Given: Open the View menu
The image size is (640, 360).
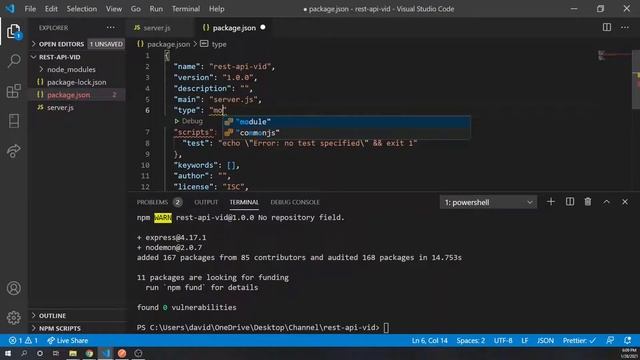Looking at the screenshot, I should (113, 9).
